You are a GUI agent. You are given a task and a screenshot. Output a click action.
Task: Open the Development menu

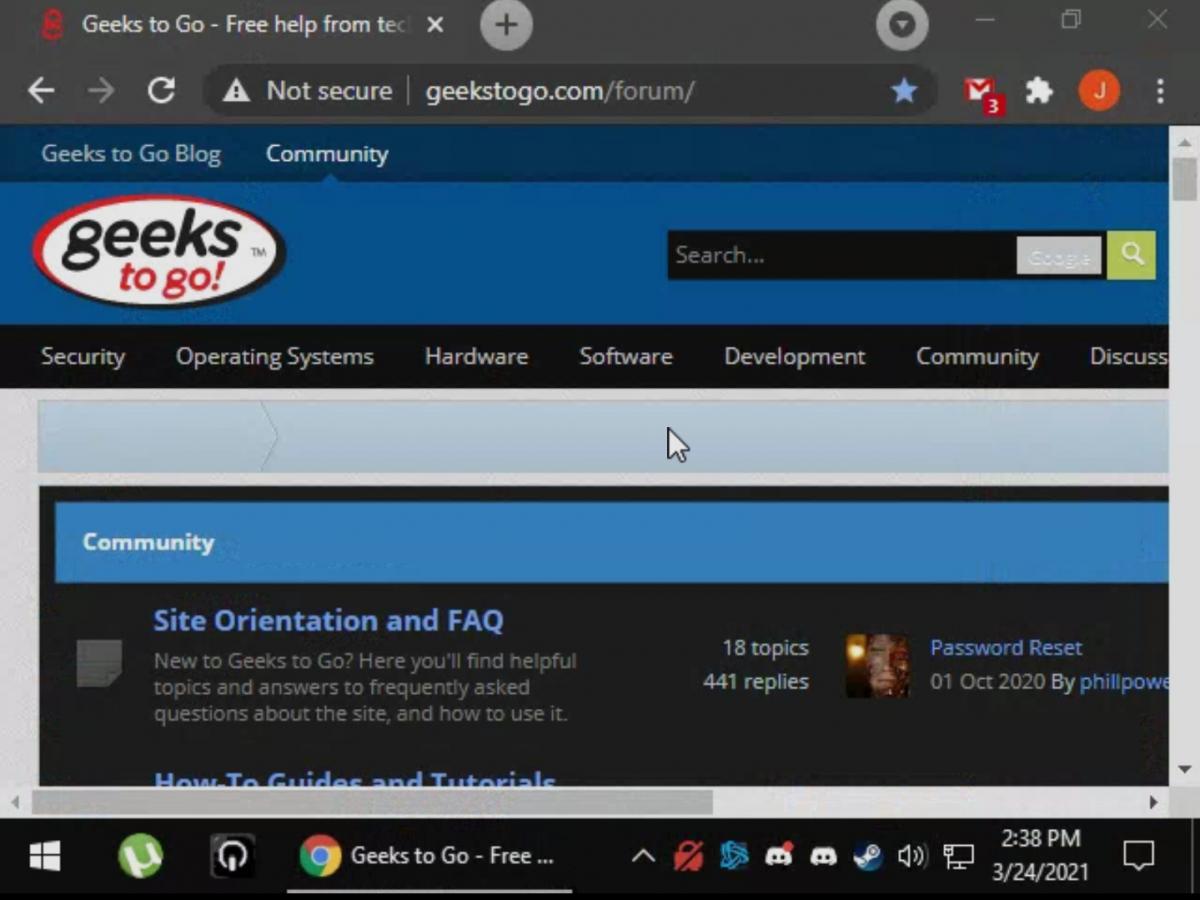pos(795,357)
